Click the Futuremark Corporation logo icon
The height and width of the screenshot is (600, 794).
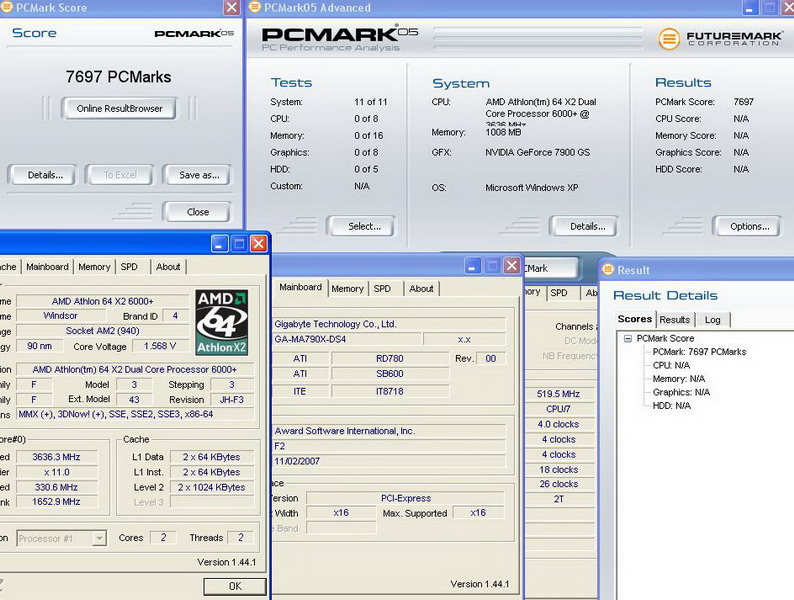tap(669, 39)
